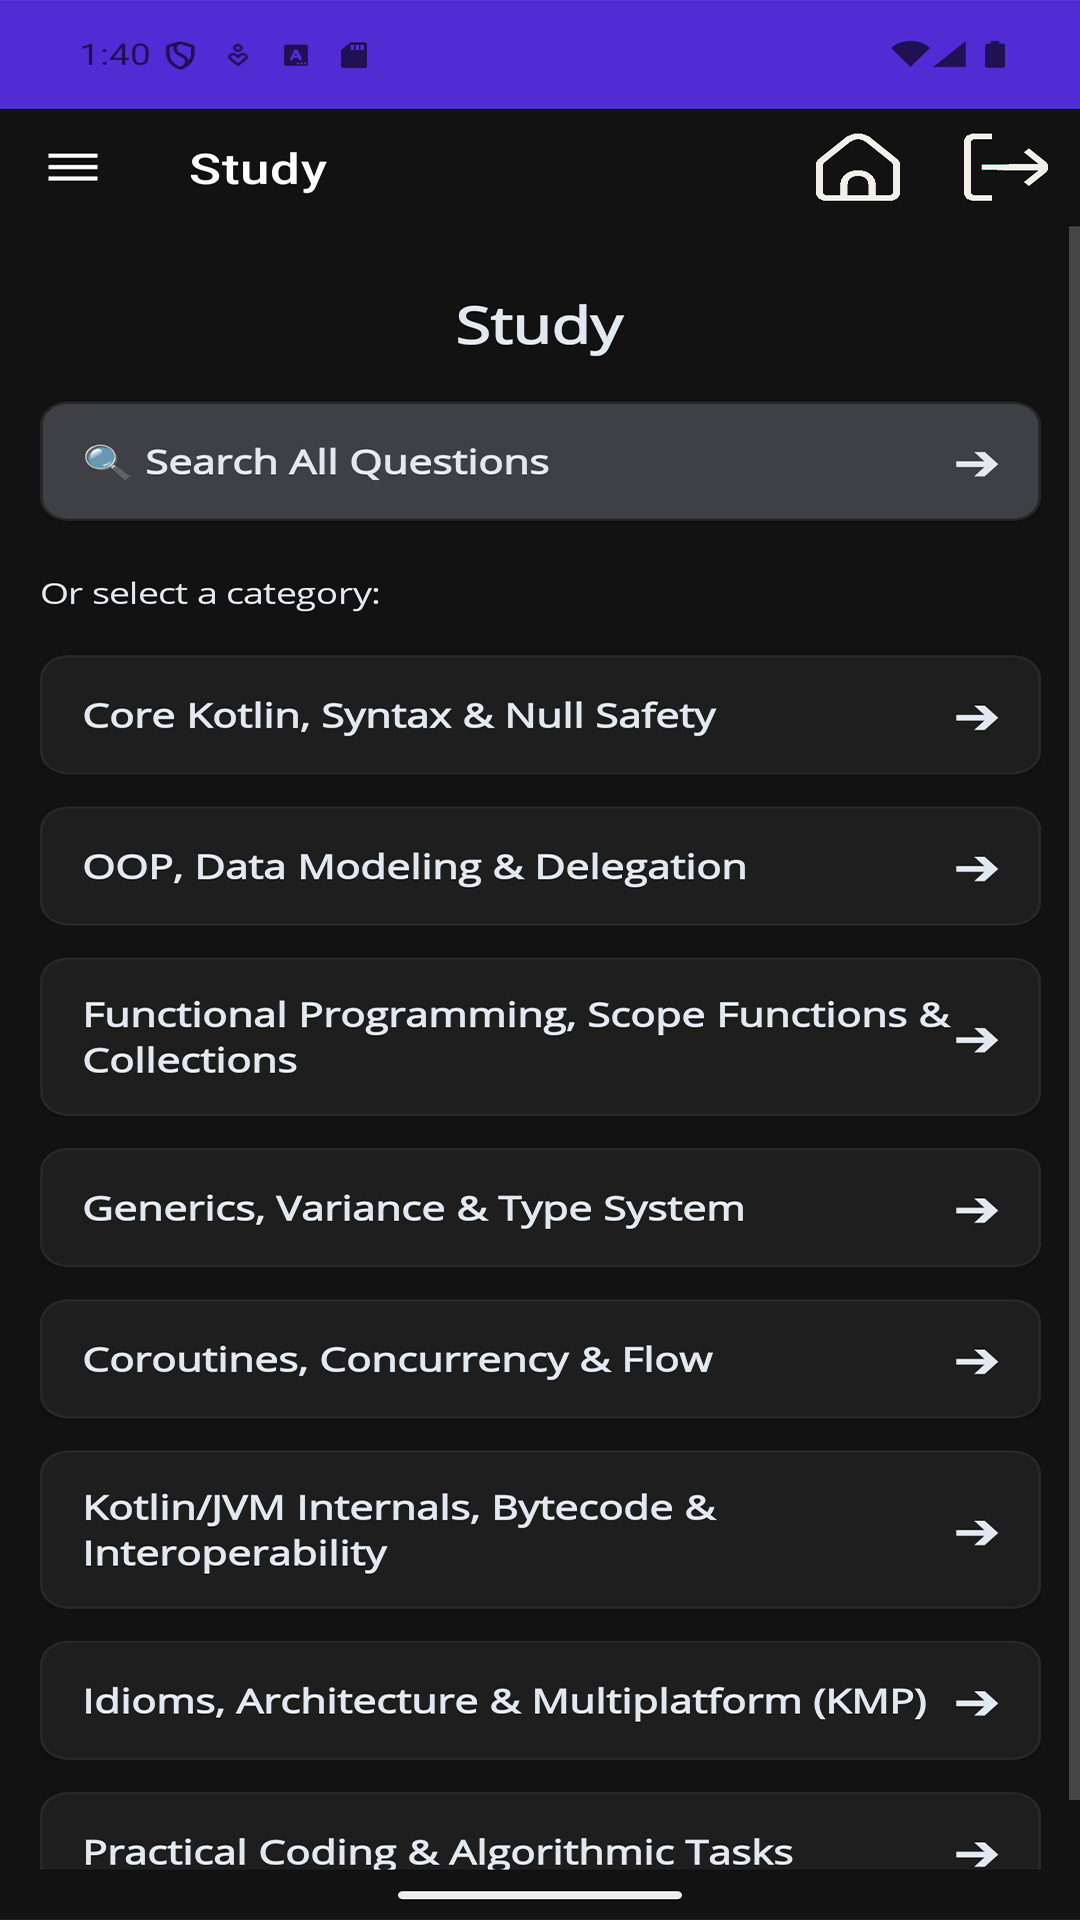
Task: Click arrow beside Core Kotlin category
Action: click(x=976, y=717)
